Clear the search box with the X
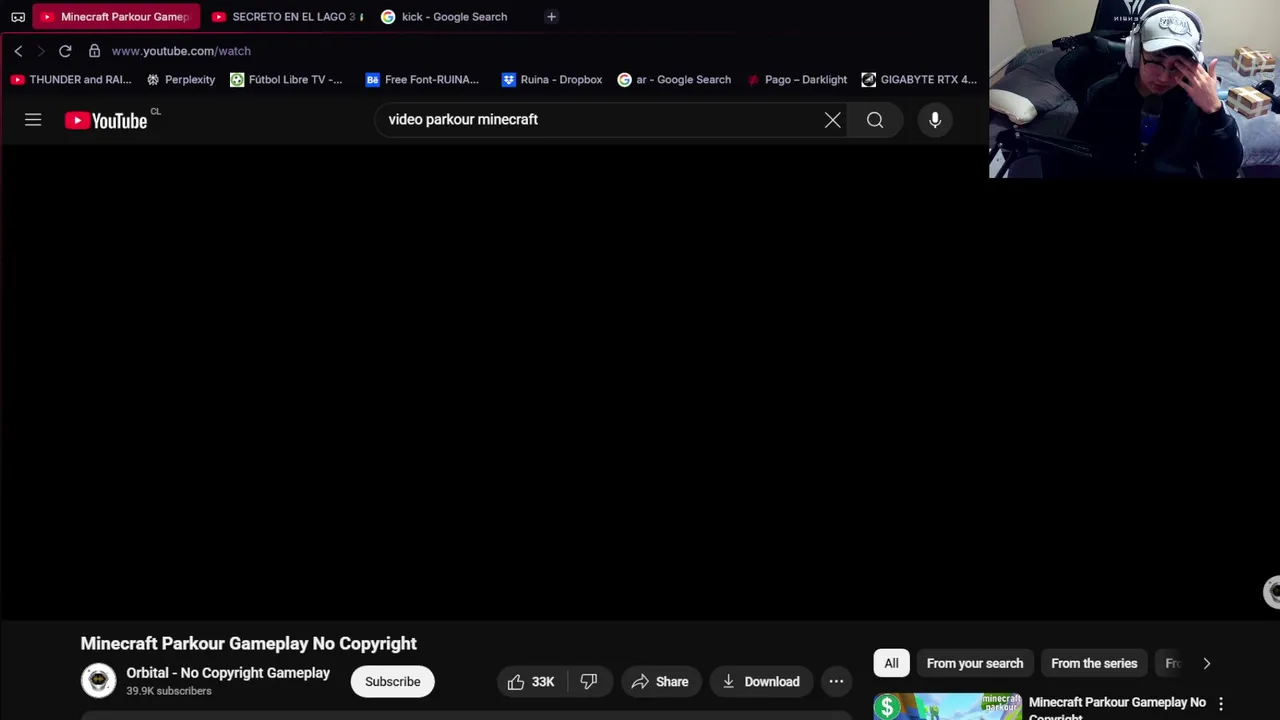1280x720 pixels. [832, 120]
